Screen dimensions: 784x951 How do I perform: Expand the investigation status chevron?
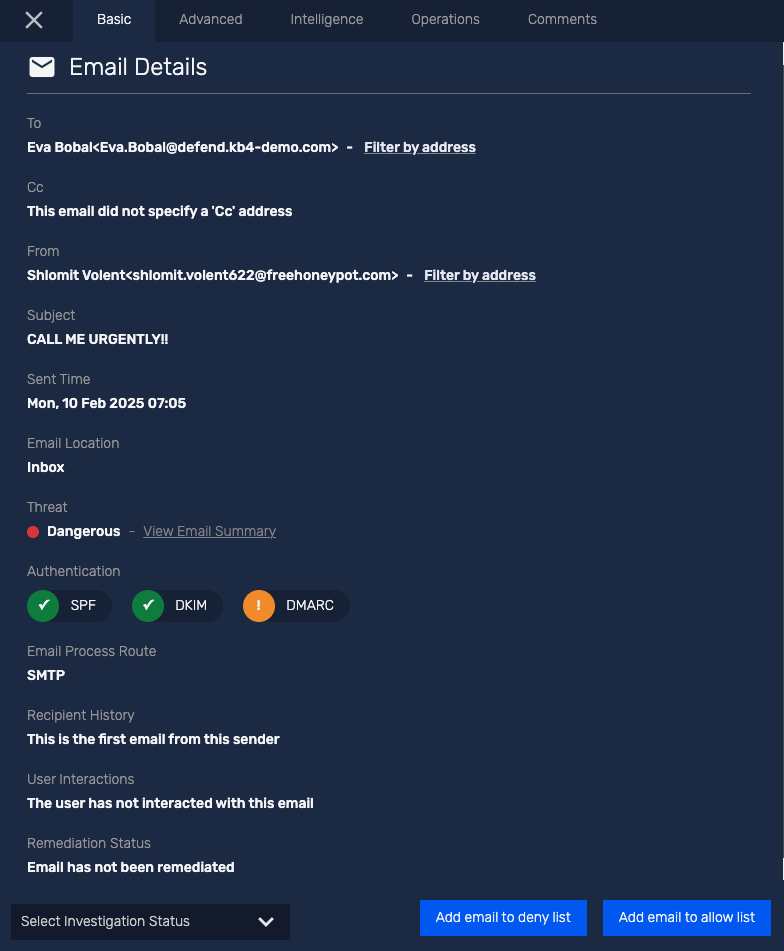point(266,921)
